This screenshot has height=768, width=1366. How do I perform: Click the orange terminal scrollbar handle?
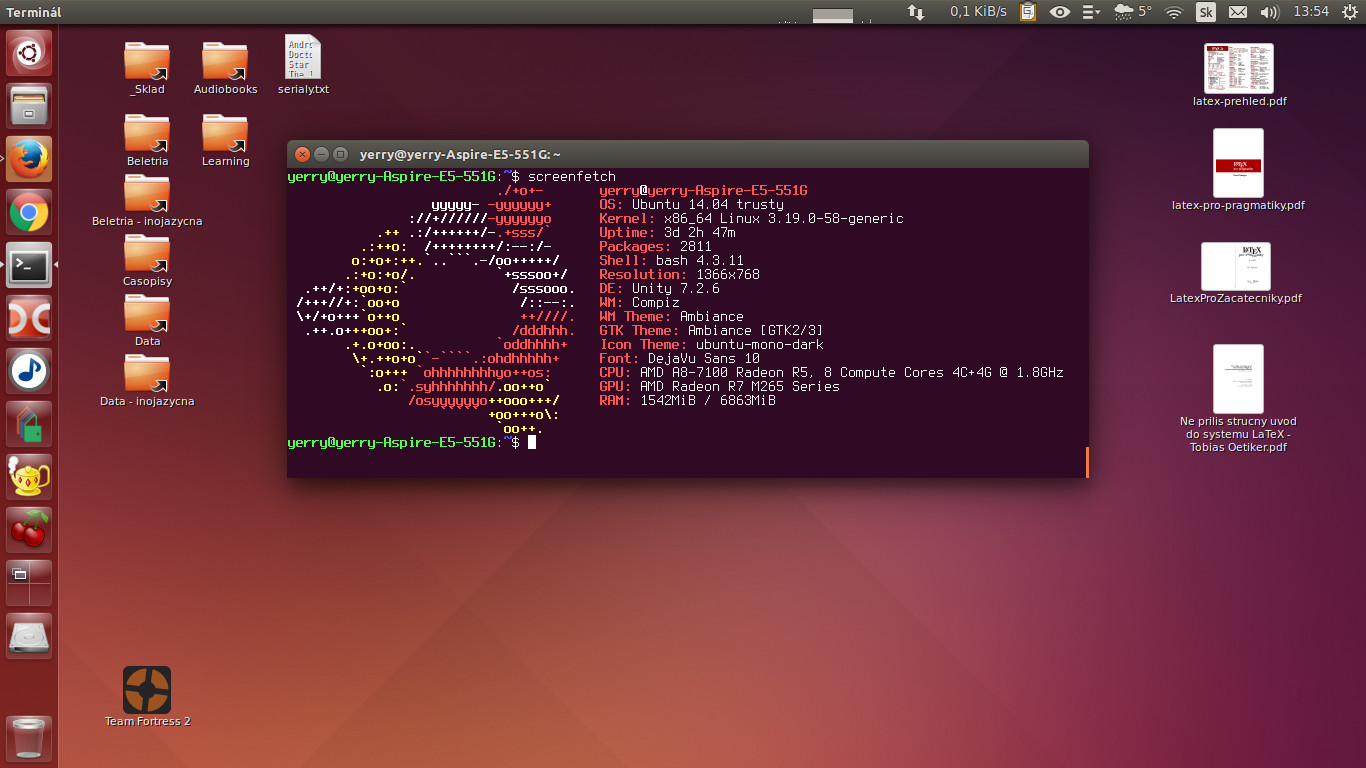point(1086,462)
